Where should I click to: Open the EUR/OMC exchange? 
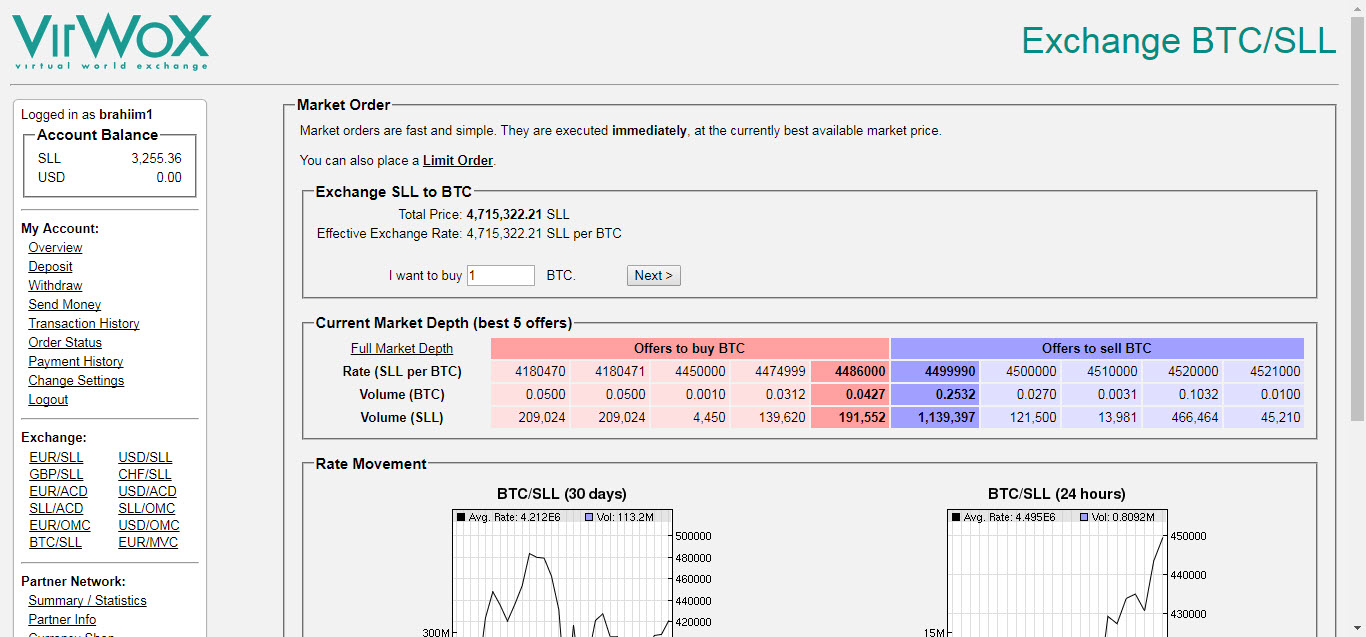click(x=60, y=526)
